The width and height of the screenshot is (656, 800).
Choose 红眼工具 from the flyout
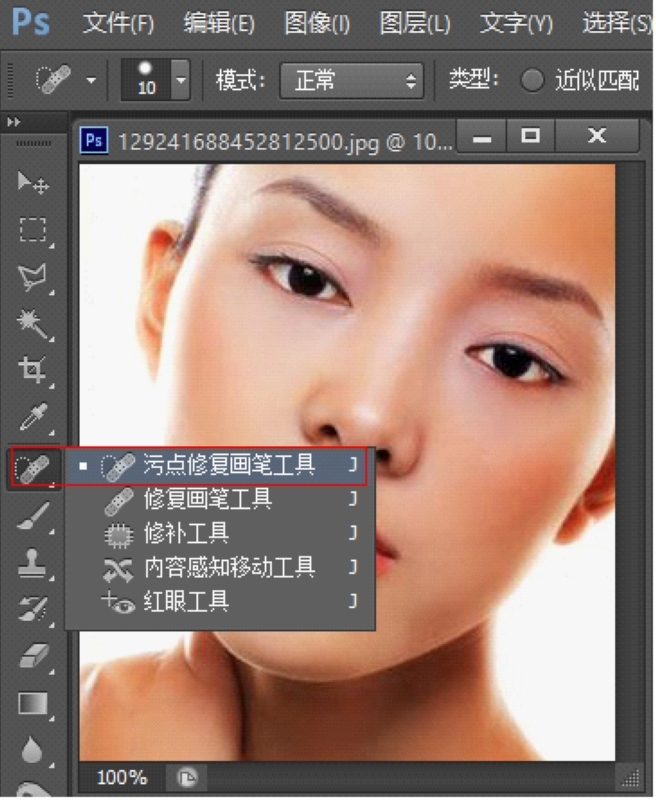click(x=187, y=601)
